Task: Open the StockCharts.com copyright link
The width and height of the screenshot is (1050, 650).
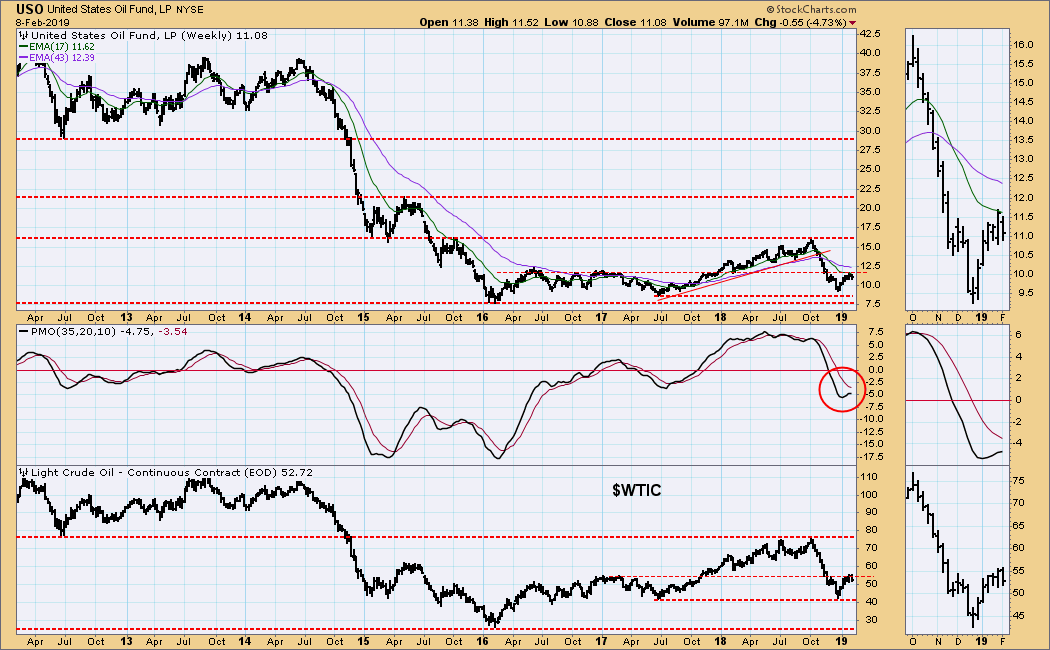Action: coord(811,9)
